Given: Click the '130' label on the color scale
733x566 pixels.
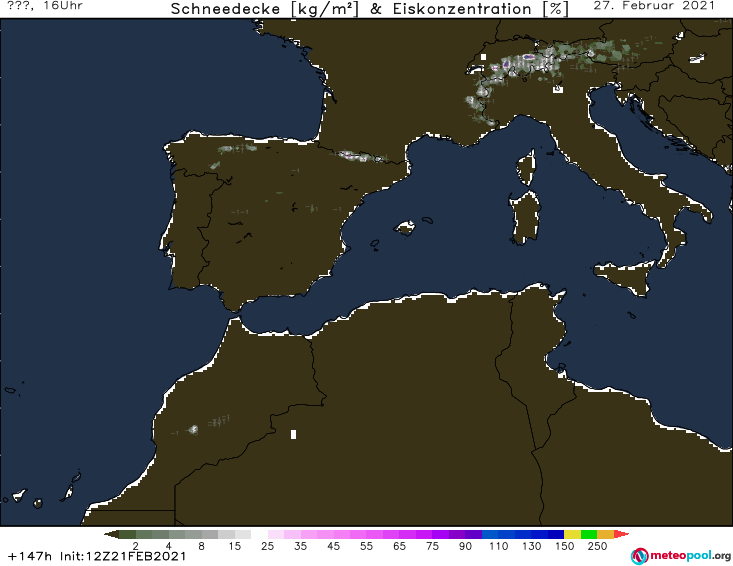Looking at the screenshot, I should point(532,546).
